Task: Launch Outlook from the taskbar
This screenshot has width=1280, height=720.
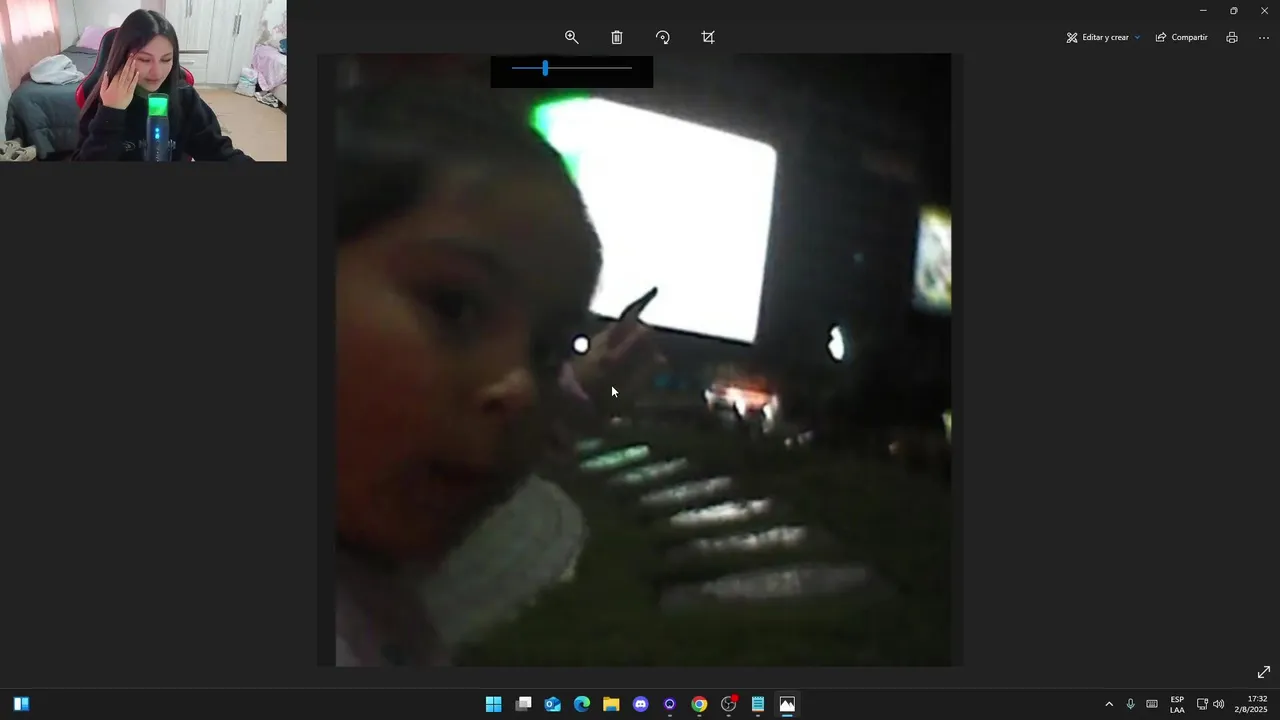Action: [553, 704]
